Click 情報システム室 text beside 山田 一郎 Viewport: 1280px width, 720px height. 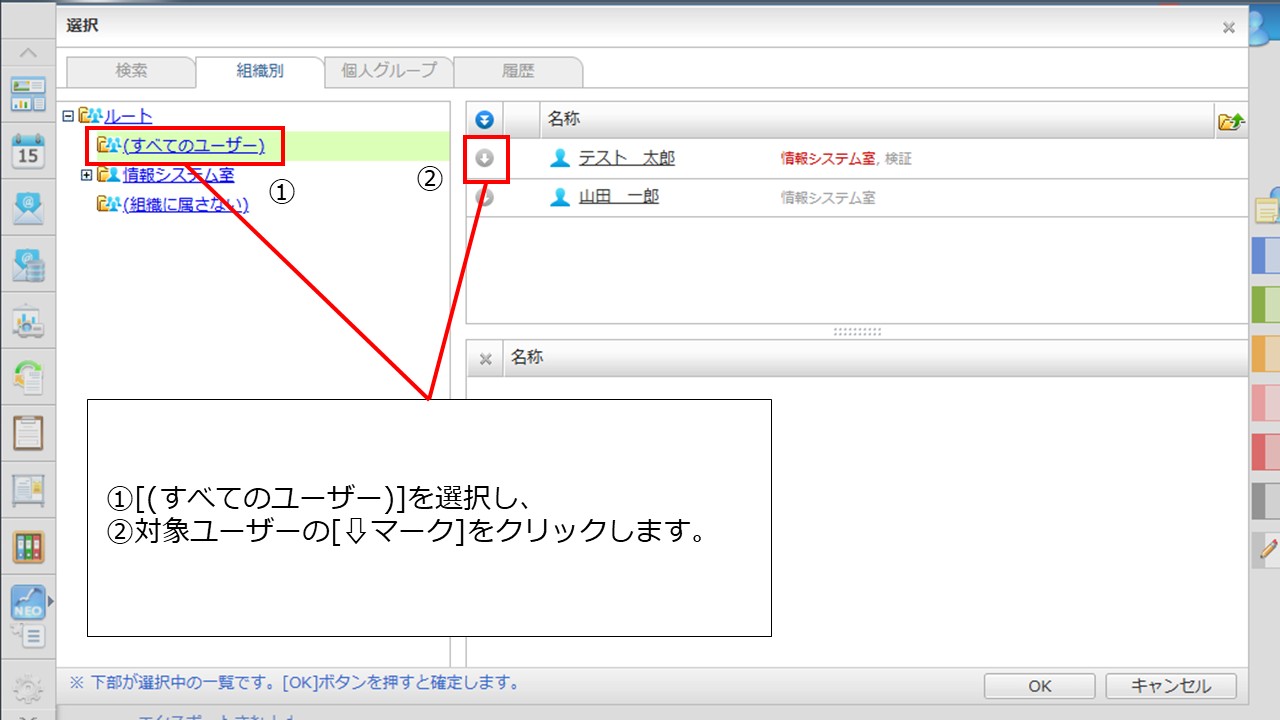[828, 197]
